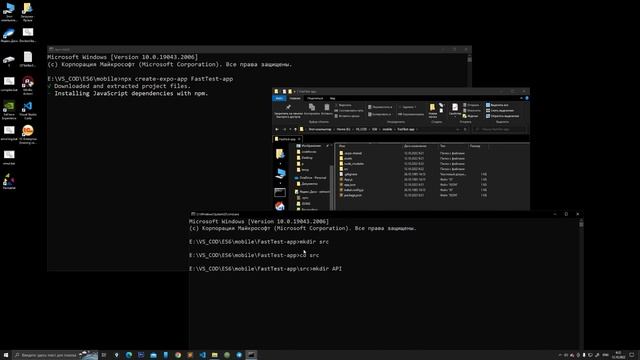
Task: Click 'mobile' segment in Explorer address bar
Action: click(x=387, y=129)
